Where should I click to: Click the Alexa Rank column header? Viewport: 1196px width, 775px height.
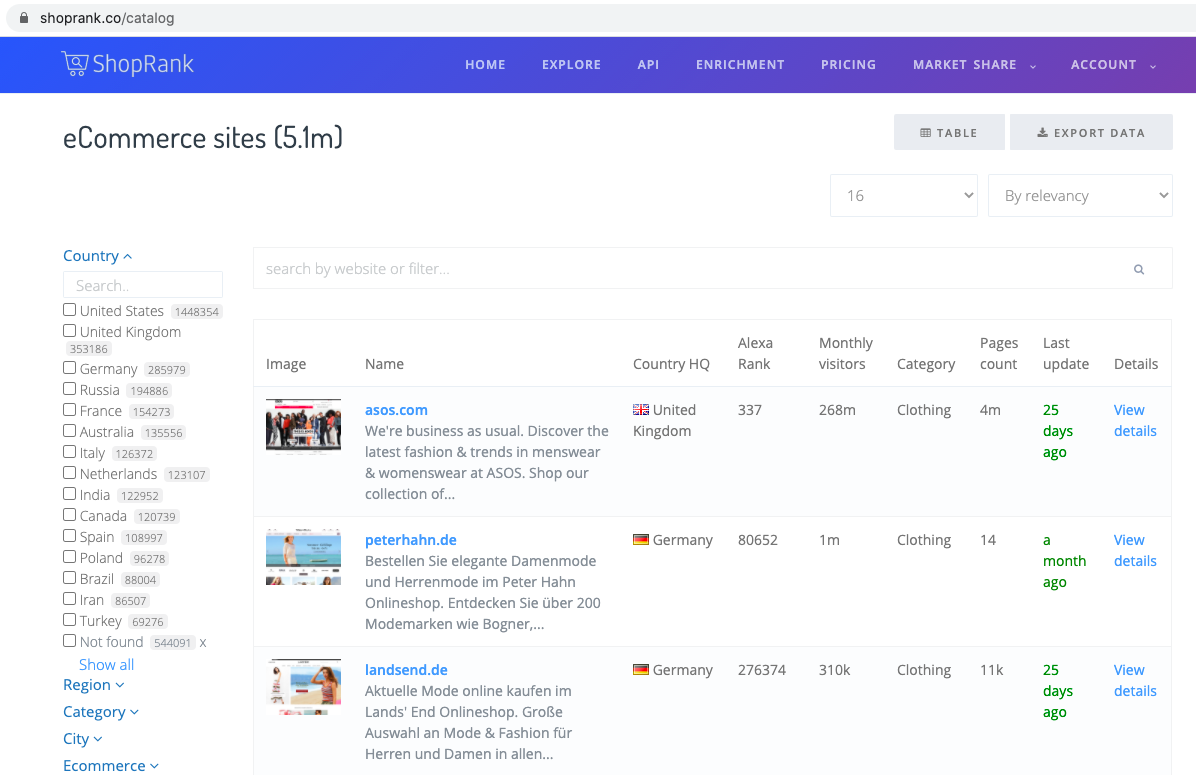click(x=755, y=353)
